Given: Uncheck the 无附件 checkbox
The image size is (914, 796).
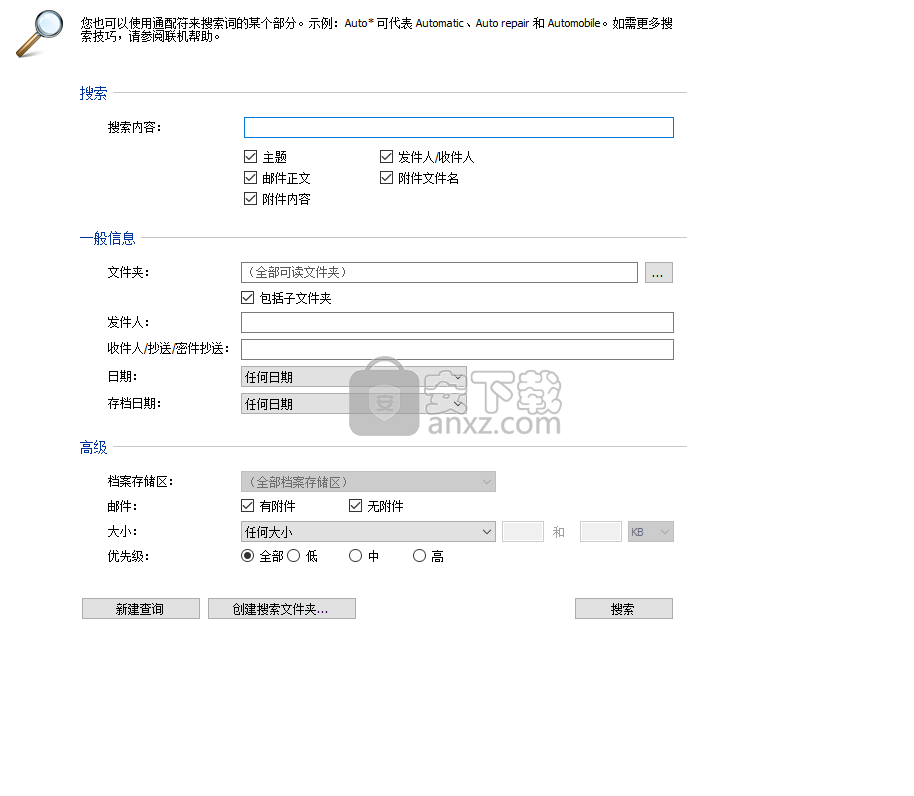Looking at the screenshot, I should 356,506.
